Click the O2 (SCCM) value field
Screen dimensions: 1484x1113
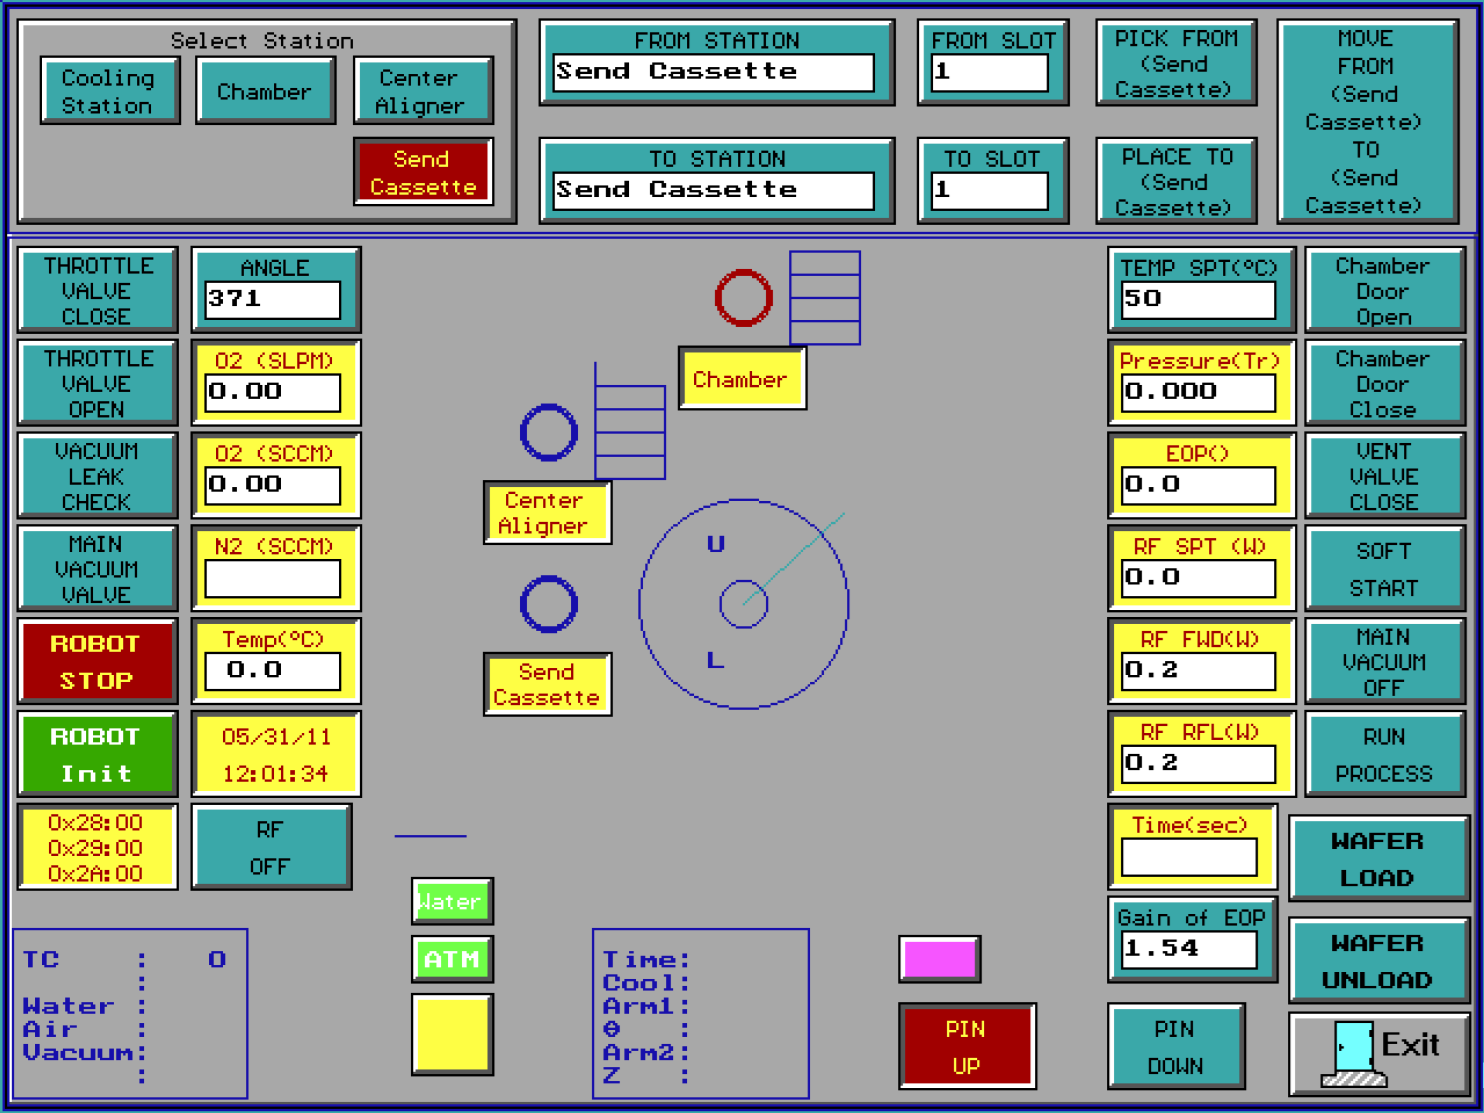pyautogui.click(x=272, y=485)
